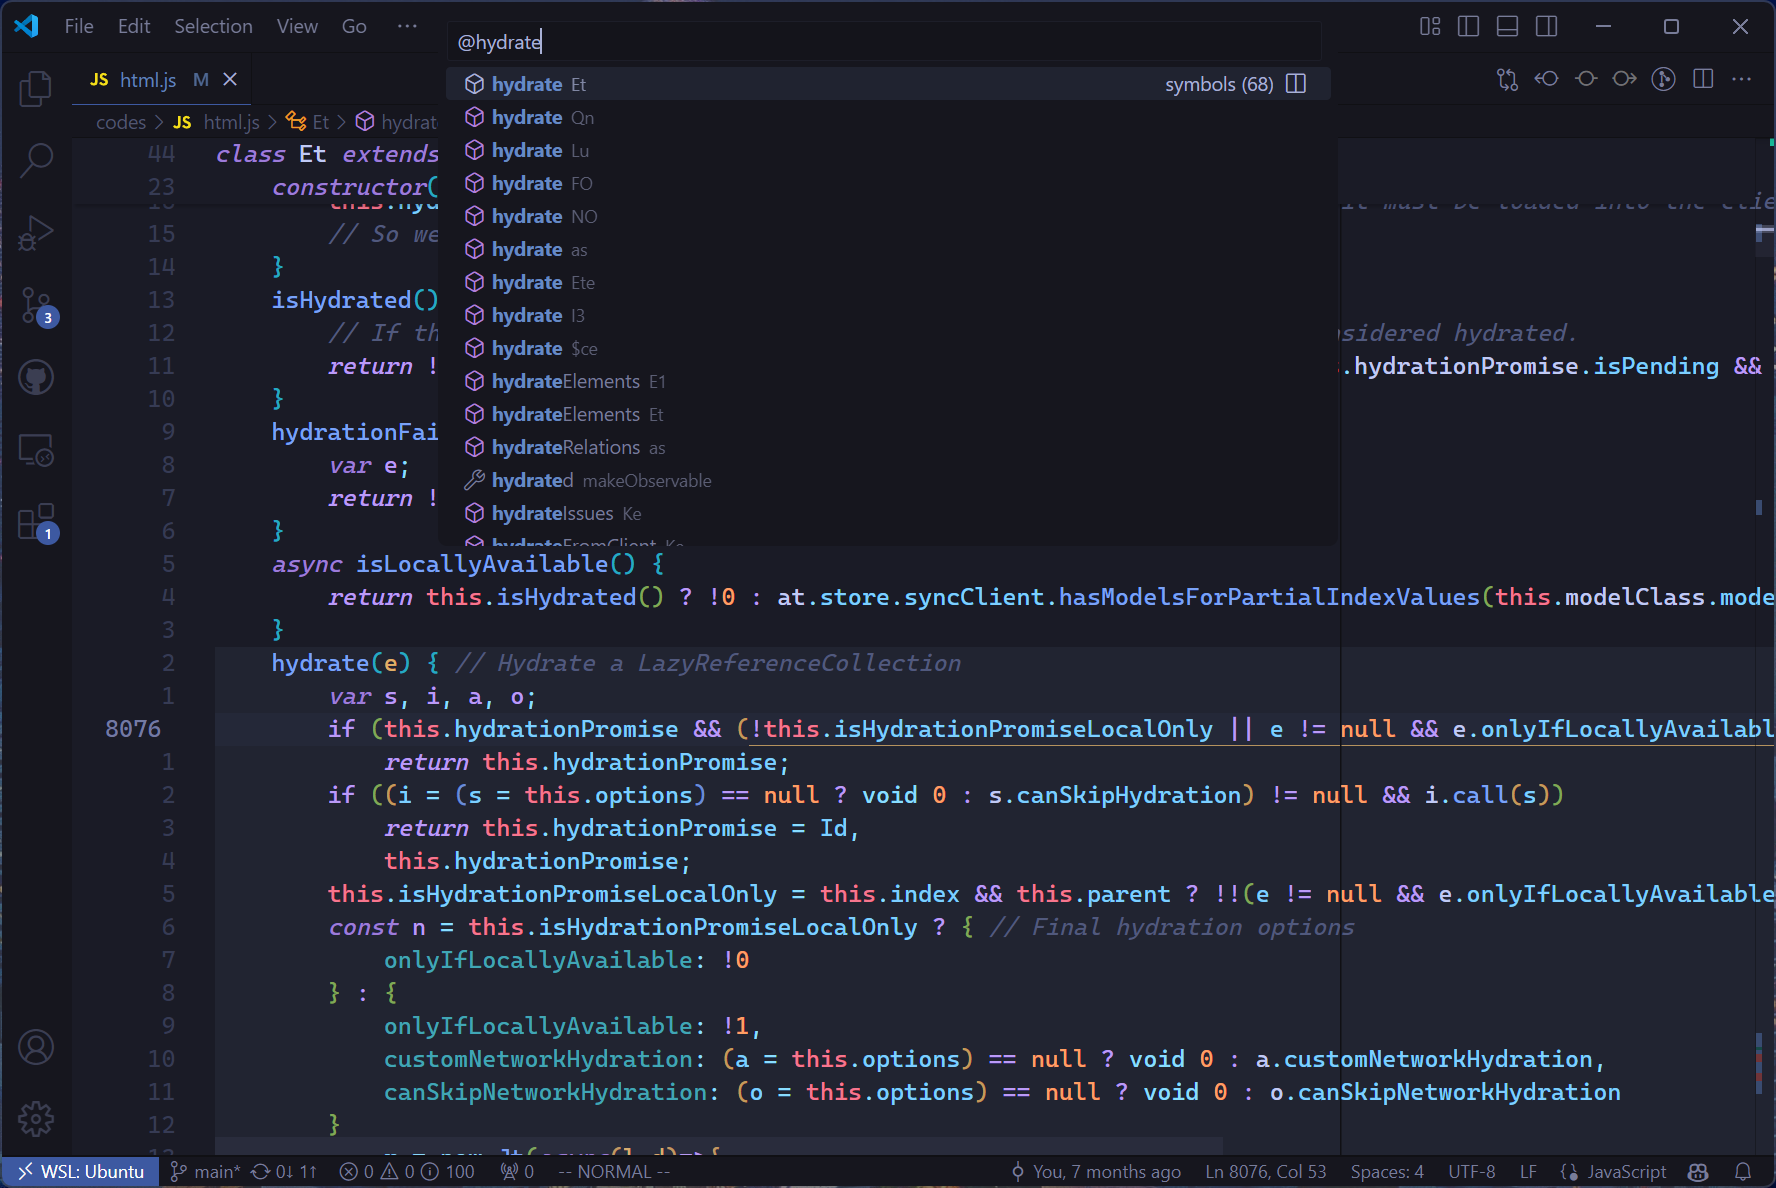The image size is (1776, 1188).
Task: Toggle the Secondary Side Bar
Action: click(1547, 26)
